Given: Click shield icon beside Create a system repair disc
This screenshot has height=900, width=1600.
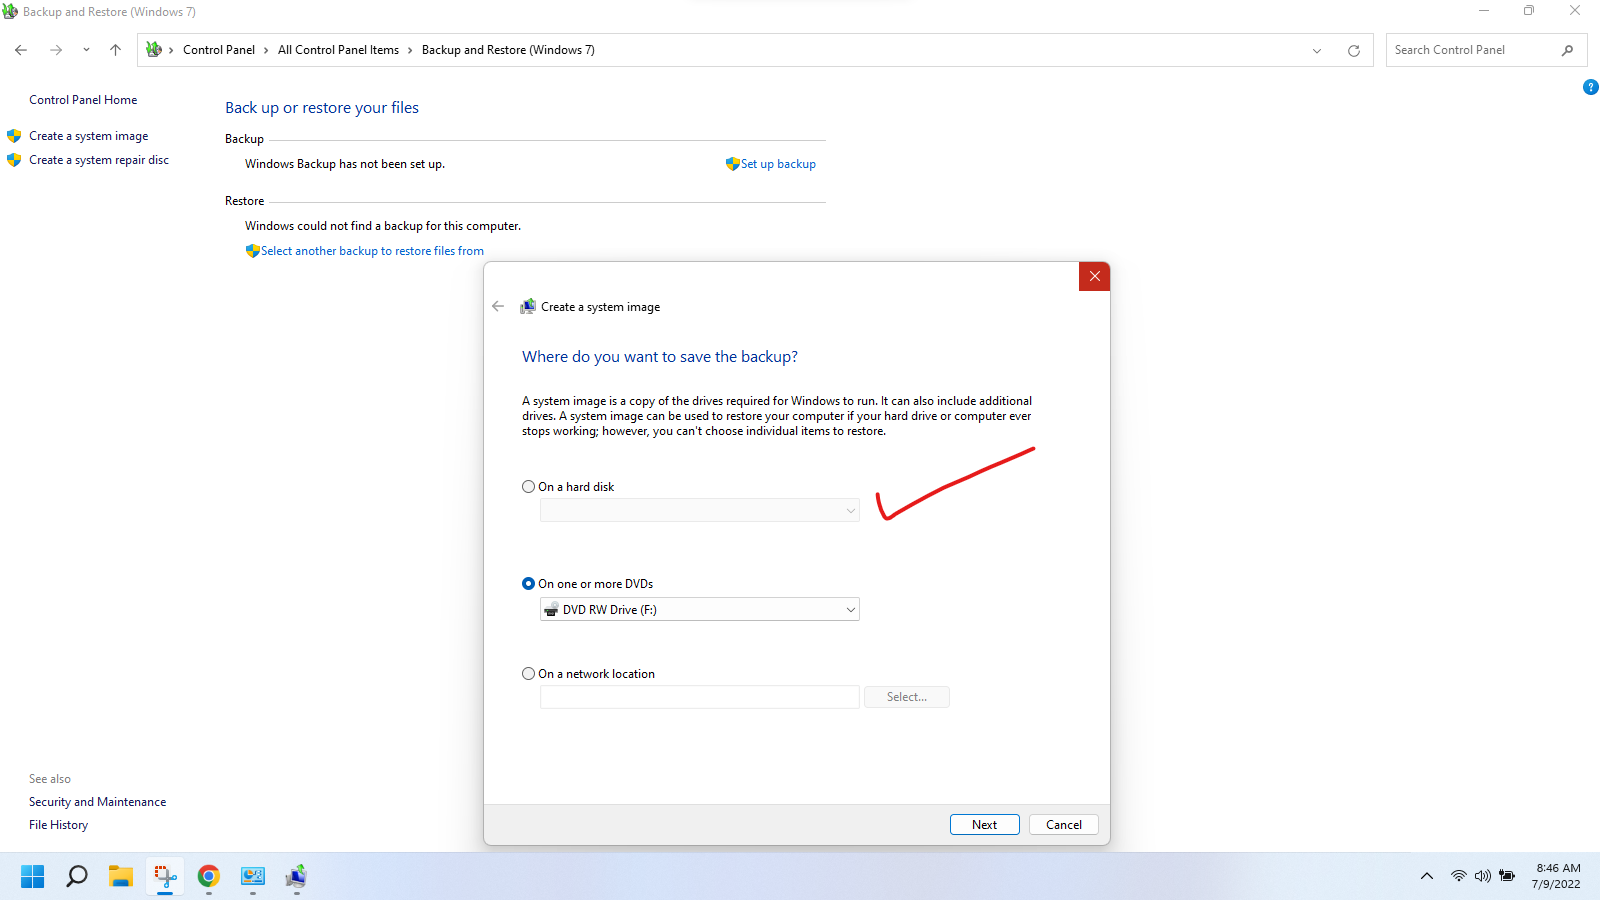Looking at the screenshot, I should point(14,160).
